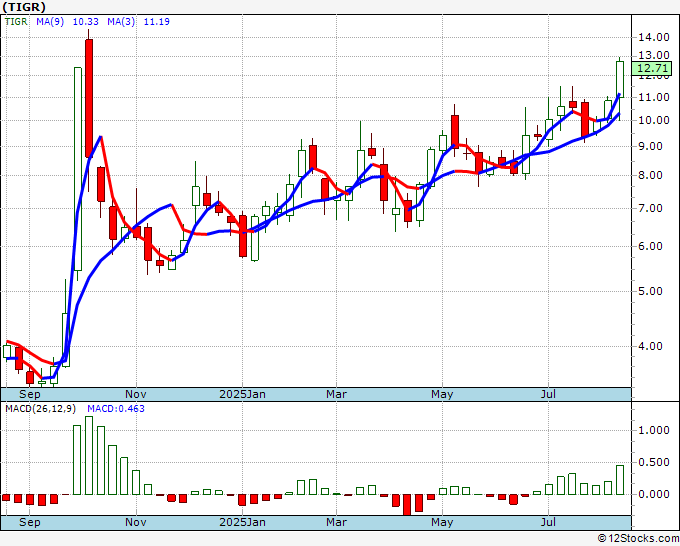
Task: Open the 12Stocks.com copyright link
Action: 638,538
